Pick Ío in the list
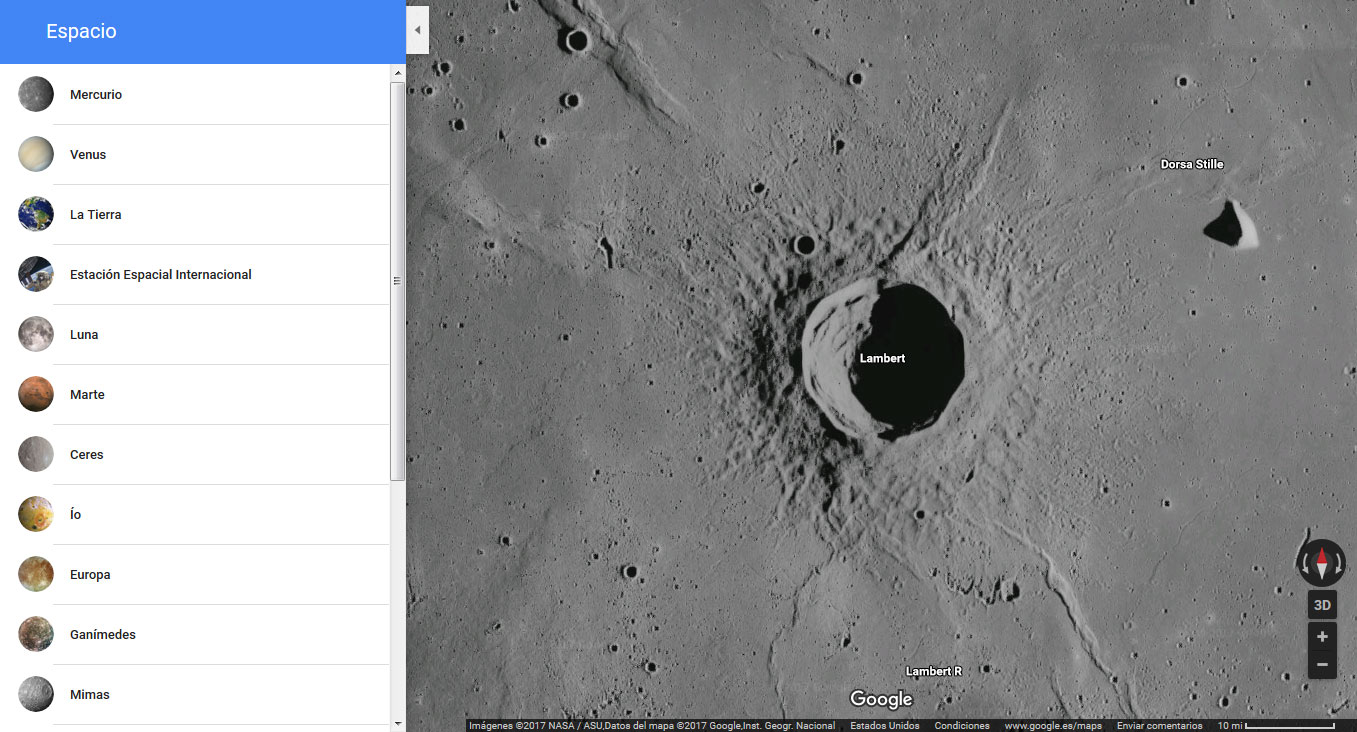This screenshot has height=732, width=1357. 195,514
